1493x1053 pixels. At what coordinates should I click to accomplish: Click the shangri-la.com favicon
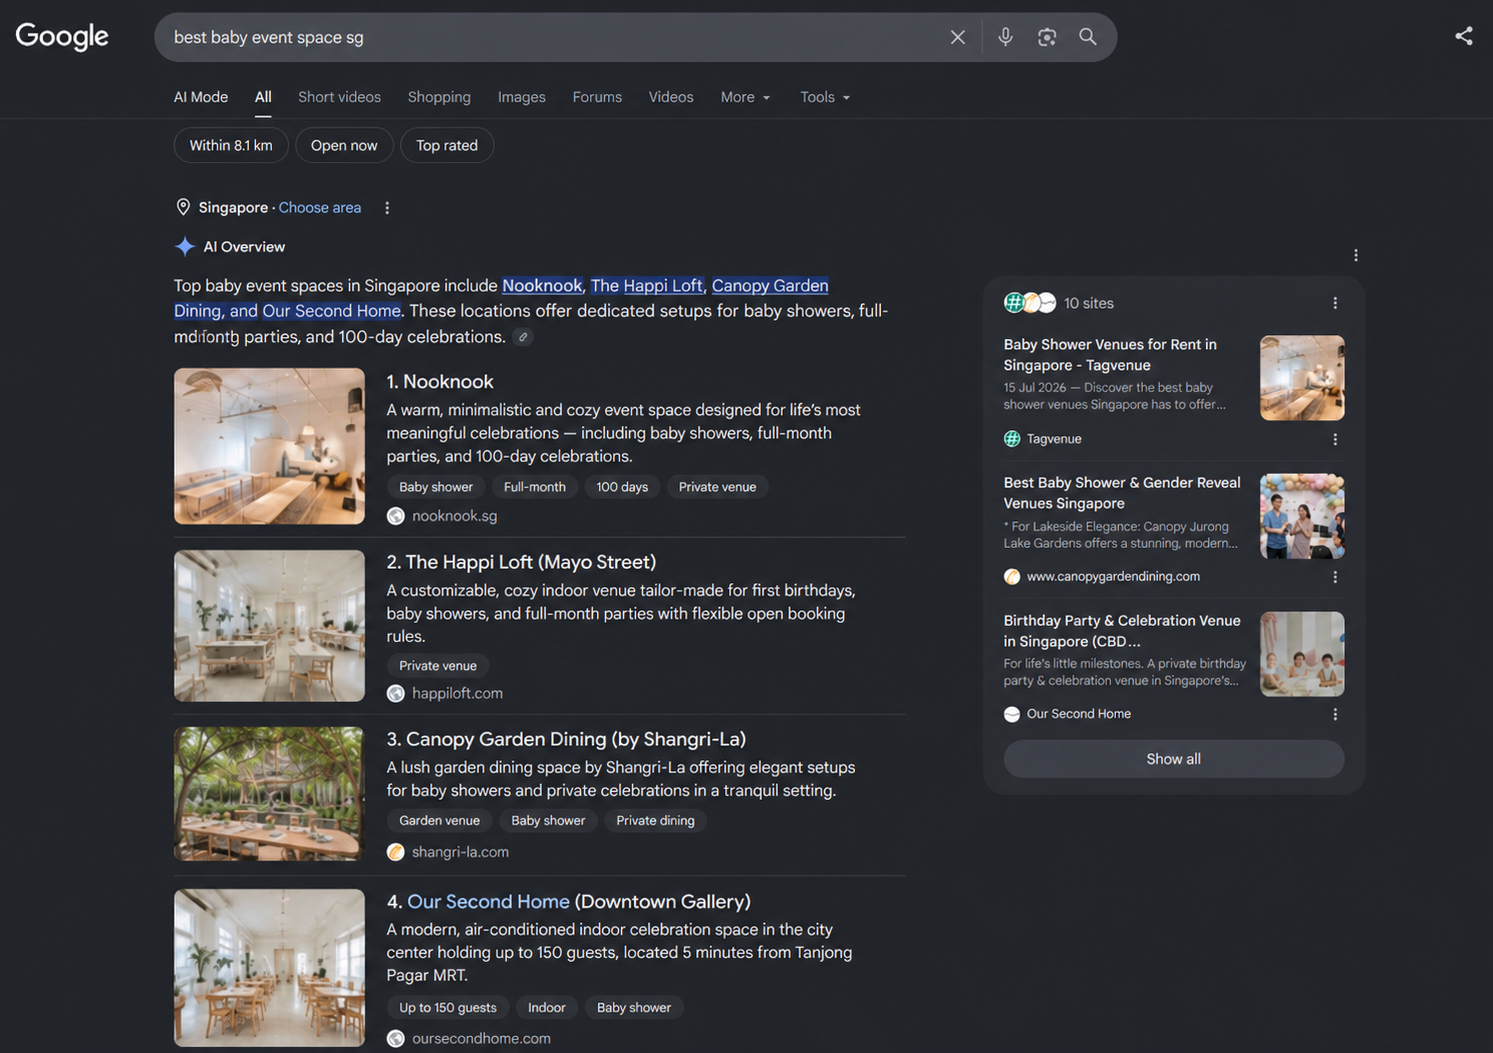(x=396, y=852)
